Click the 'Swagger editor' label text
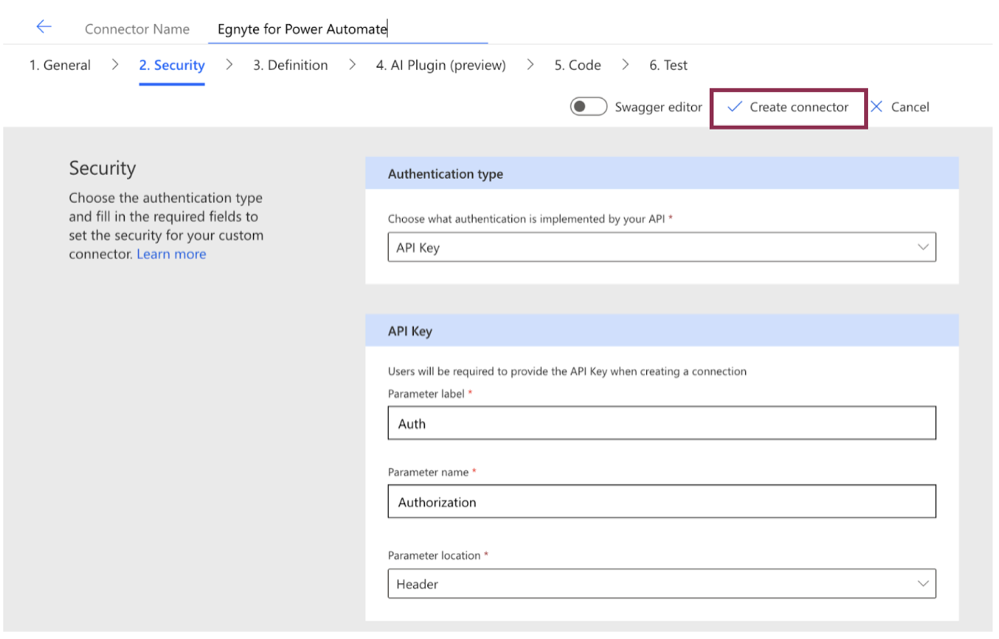The height and width of the screenshot is (639, 999). pyautogui.click(x=658, y=107)
